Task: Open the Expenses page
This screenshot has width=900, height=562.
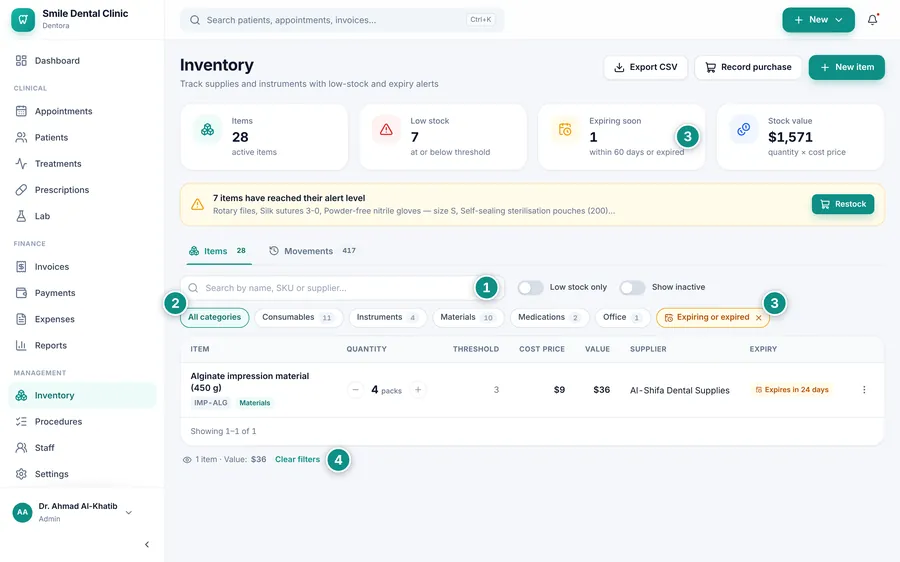Action: [x=82, y=319]
